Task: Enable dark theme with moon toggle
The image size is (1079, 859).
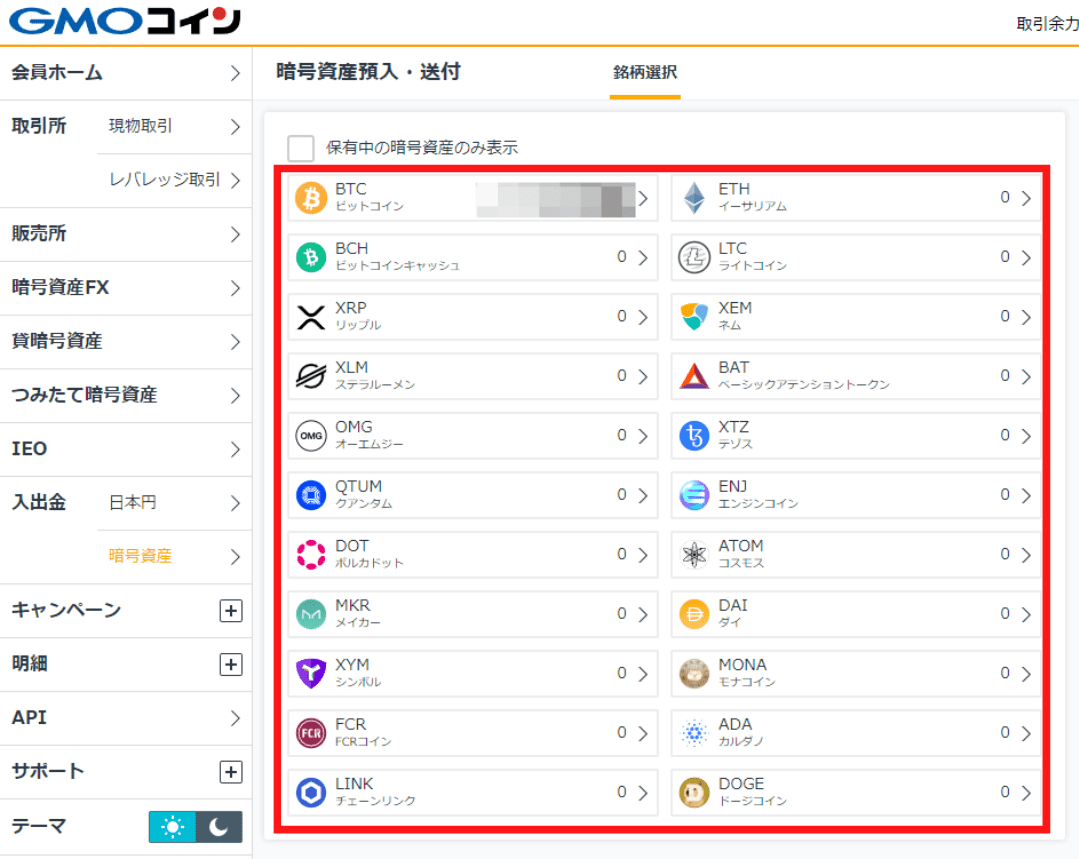Action: 217,827
